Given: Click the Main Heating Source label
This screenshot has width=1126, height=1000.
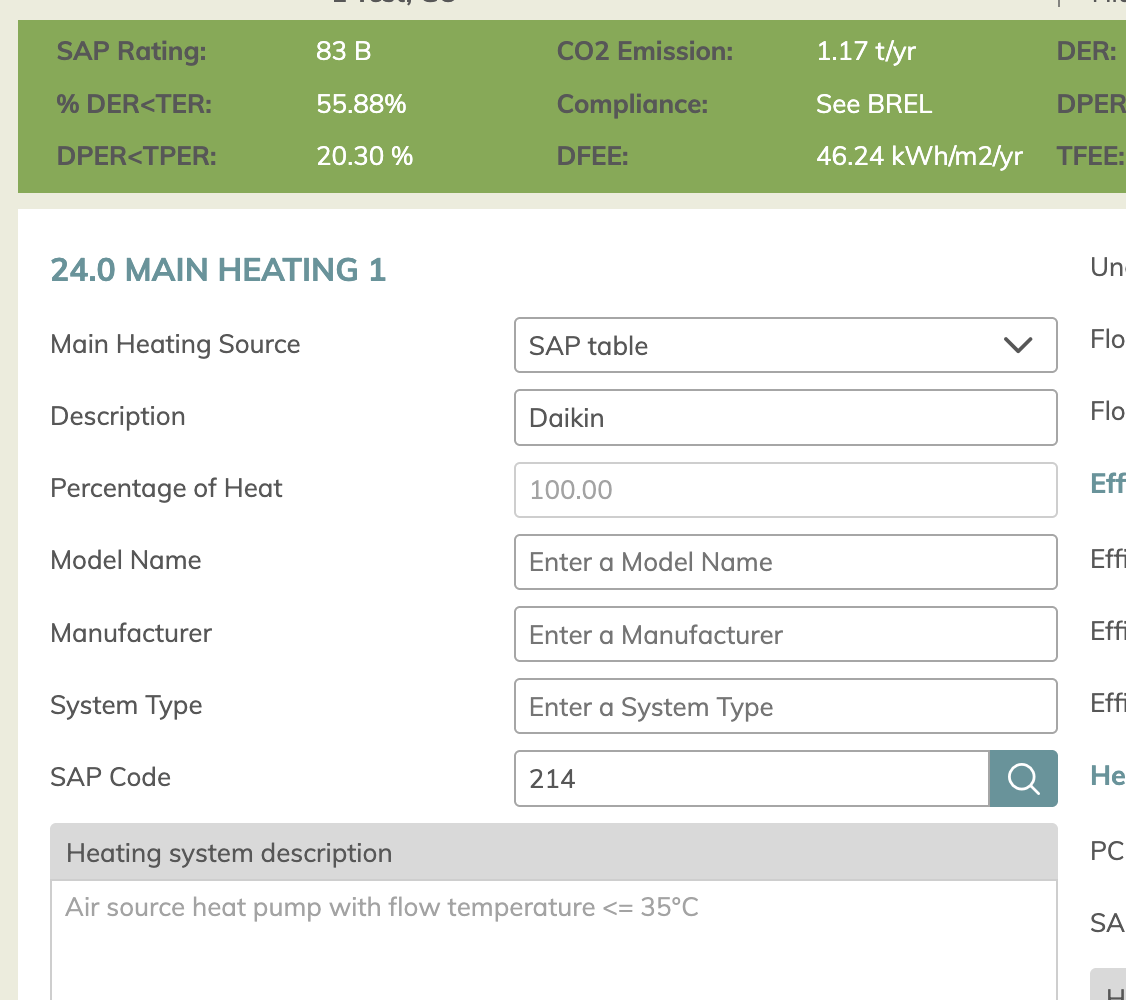Looking at the screenshot, I should point(175,344).
